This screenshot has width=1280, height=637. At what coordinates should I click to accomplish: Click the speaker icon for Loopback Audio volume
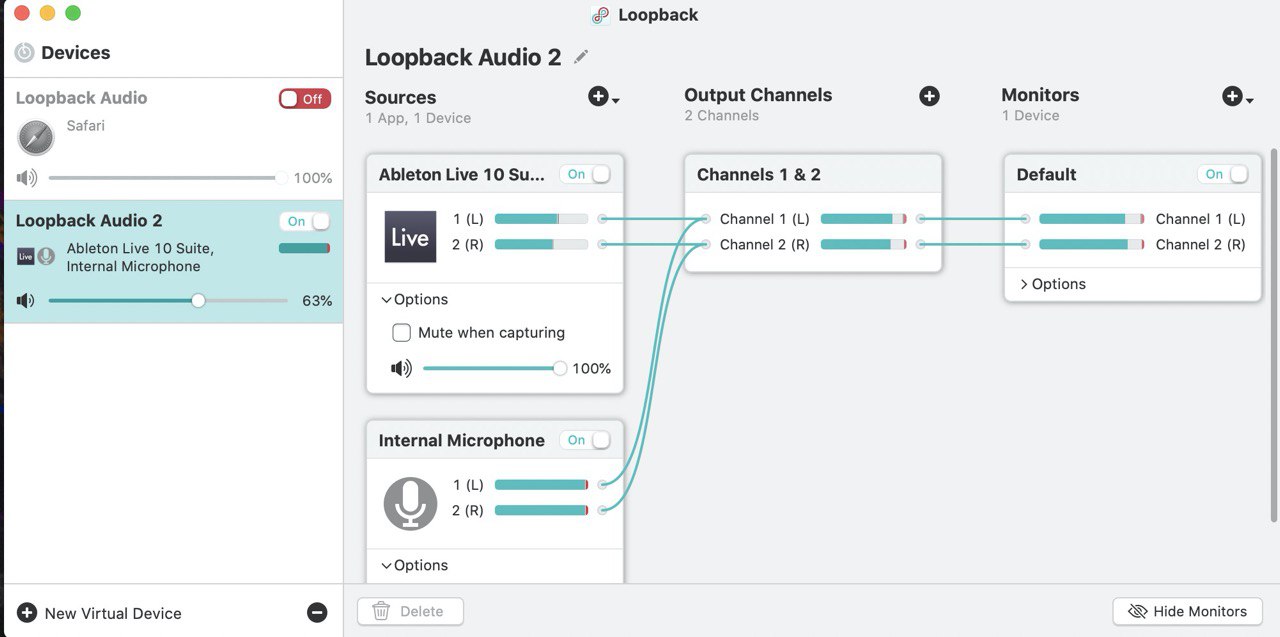pyautogui.click(x=26, y=178)
